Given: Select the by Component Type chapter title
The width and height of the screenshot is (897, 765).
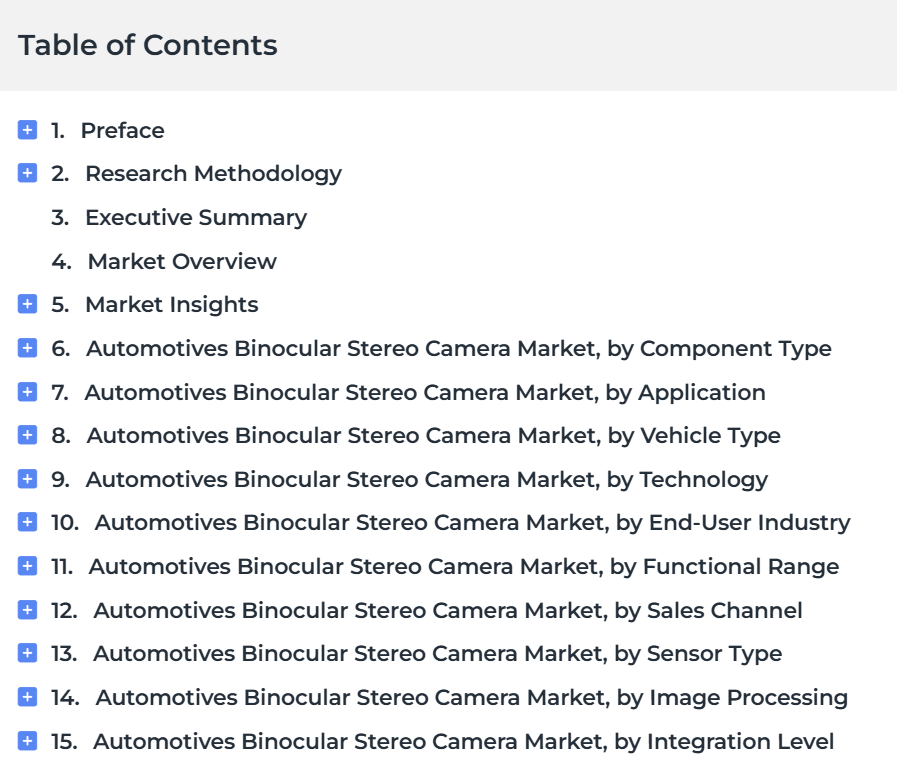Looking at the screenshot, I should pos(459,349).
